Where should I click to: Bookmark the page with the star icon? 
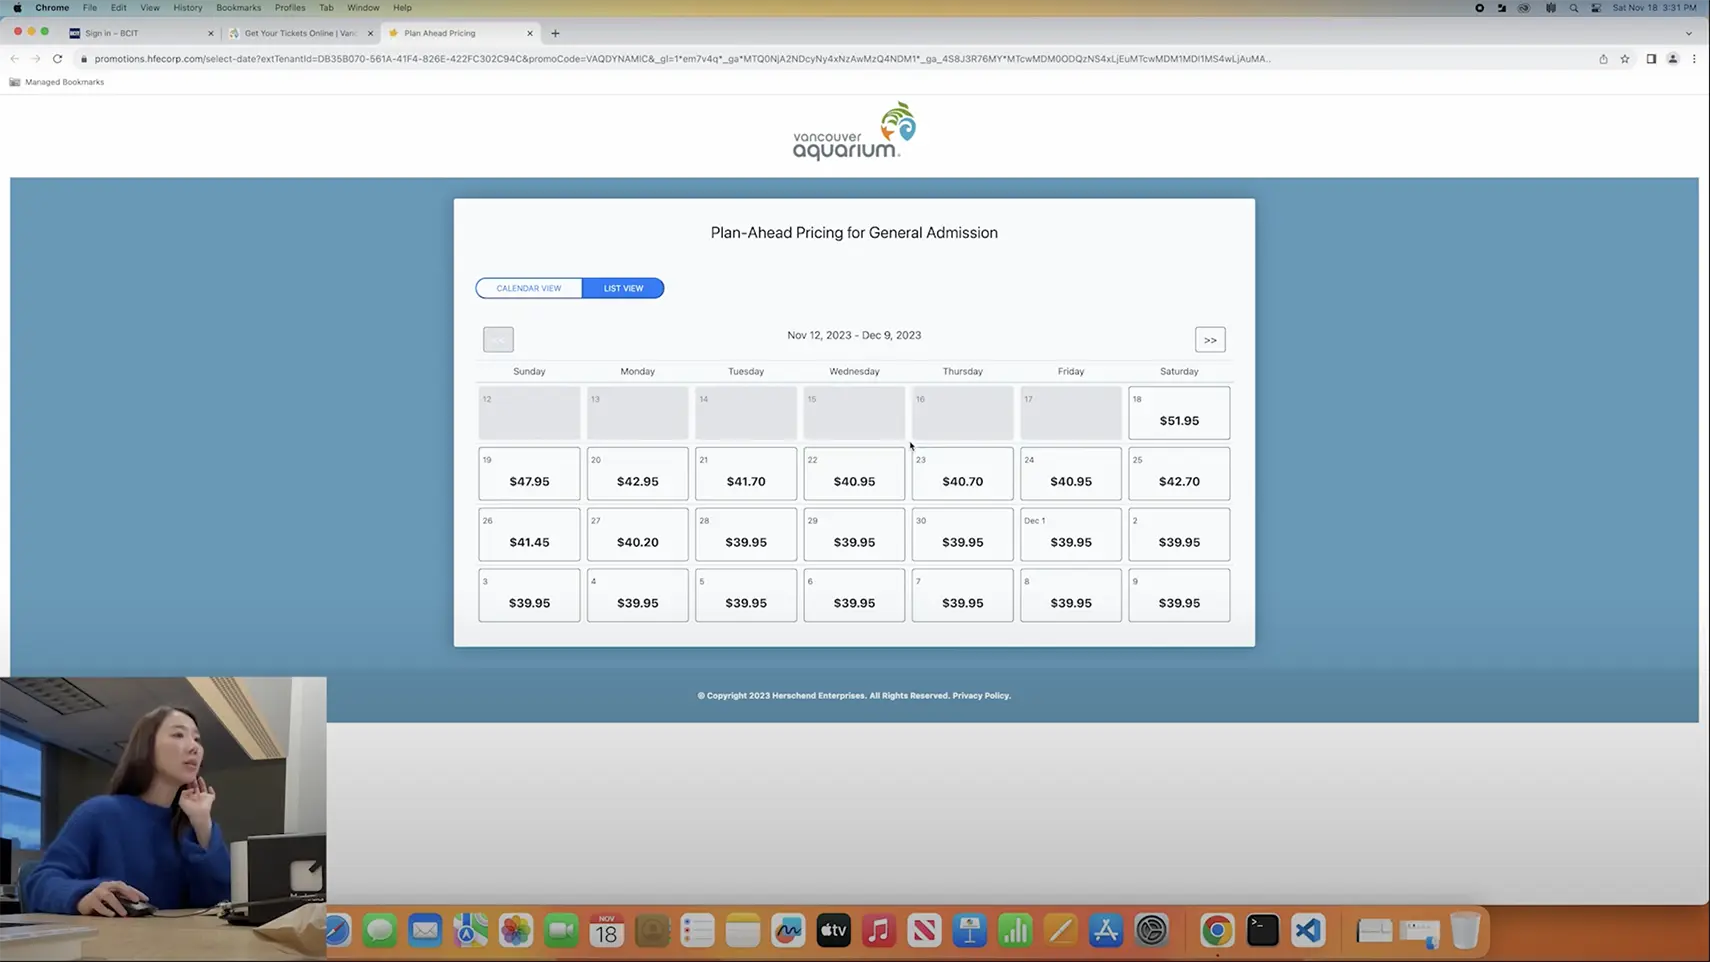[x=1625, y=59]
